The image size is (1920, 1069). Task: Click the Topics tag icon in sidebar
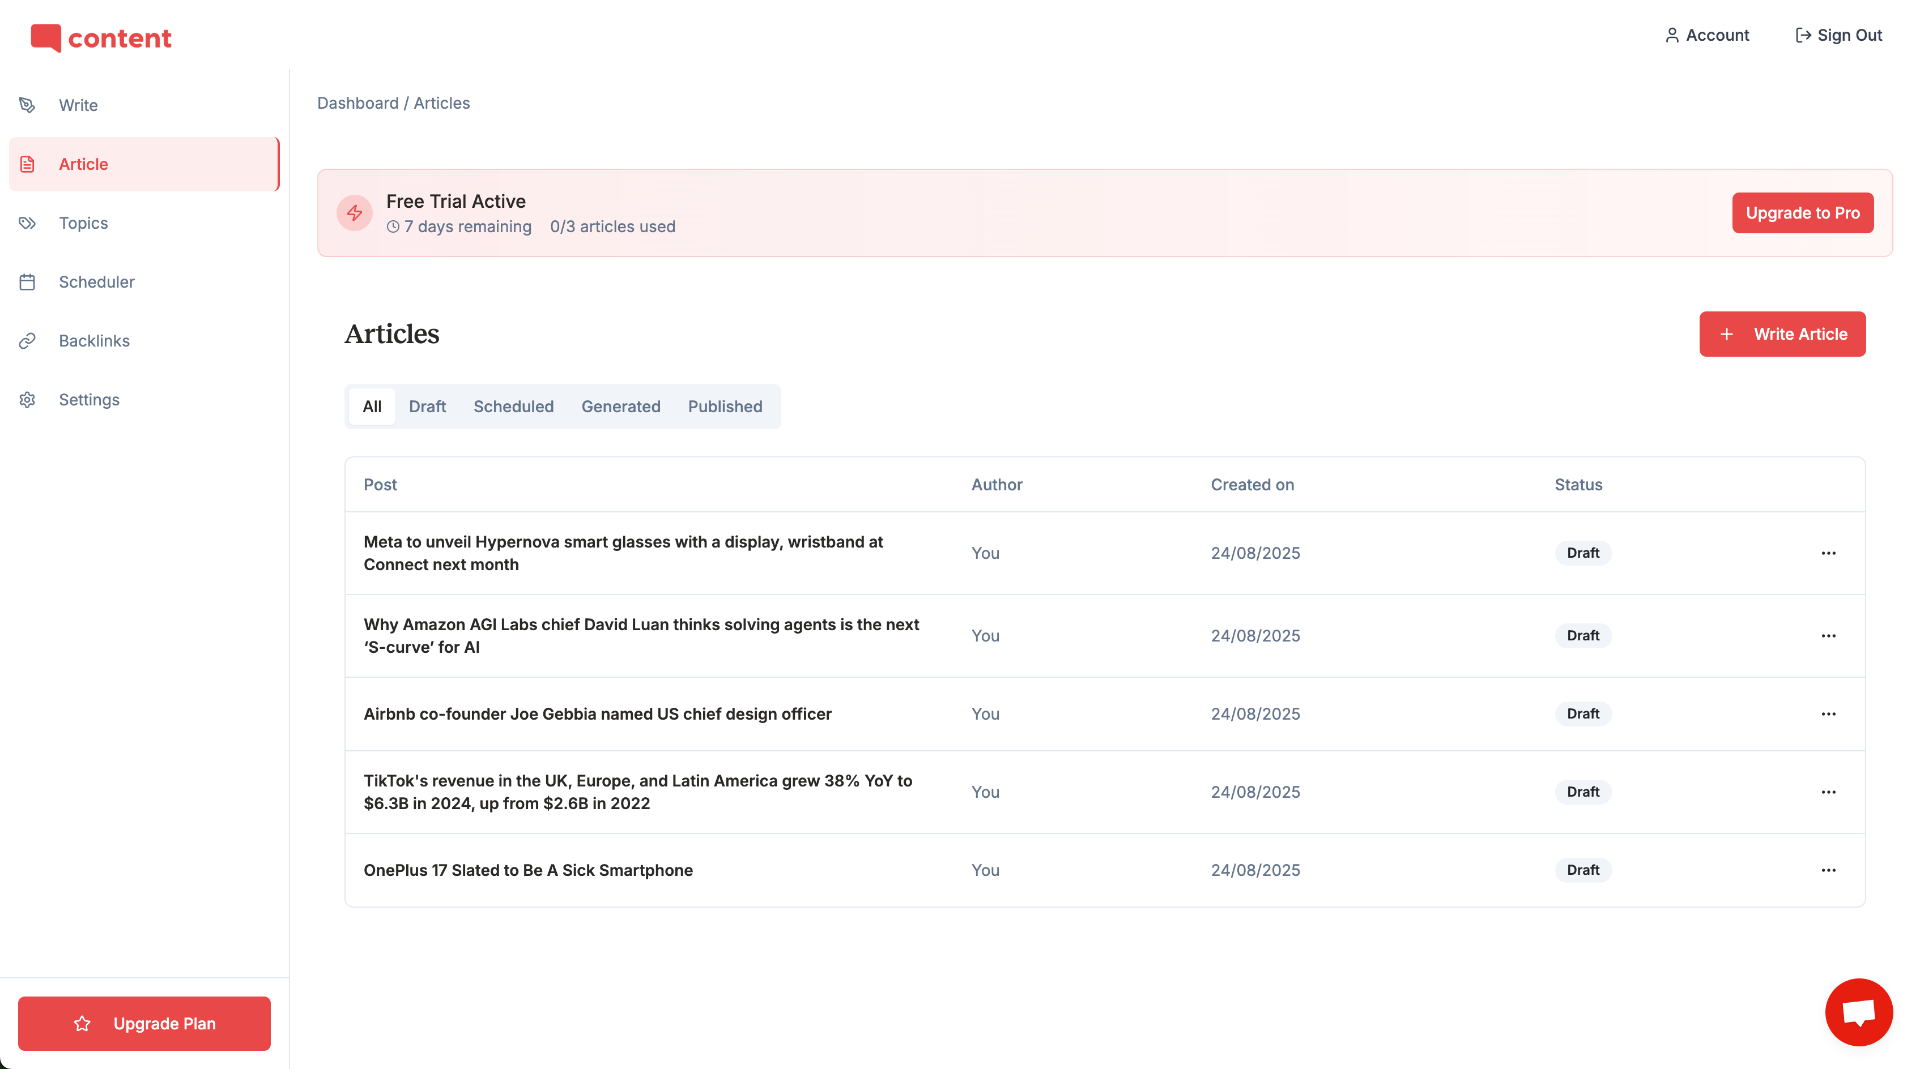coord(27,223)
